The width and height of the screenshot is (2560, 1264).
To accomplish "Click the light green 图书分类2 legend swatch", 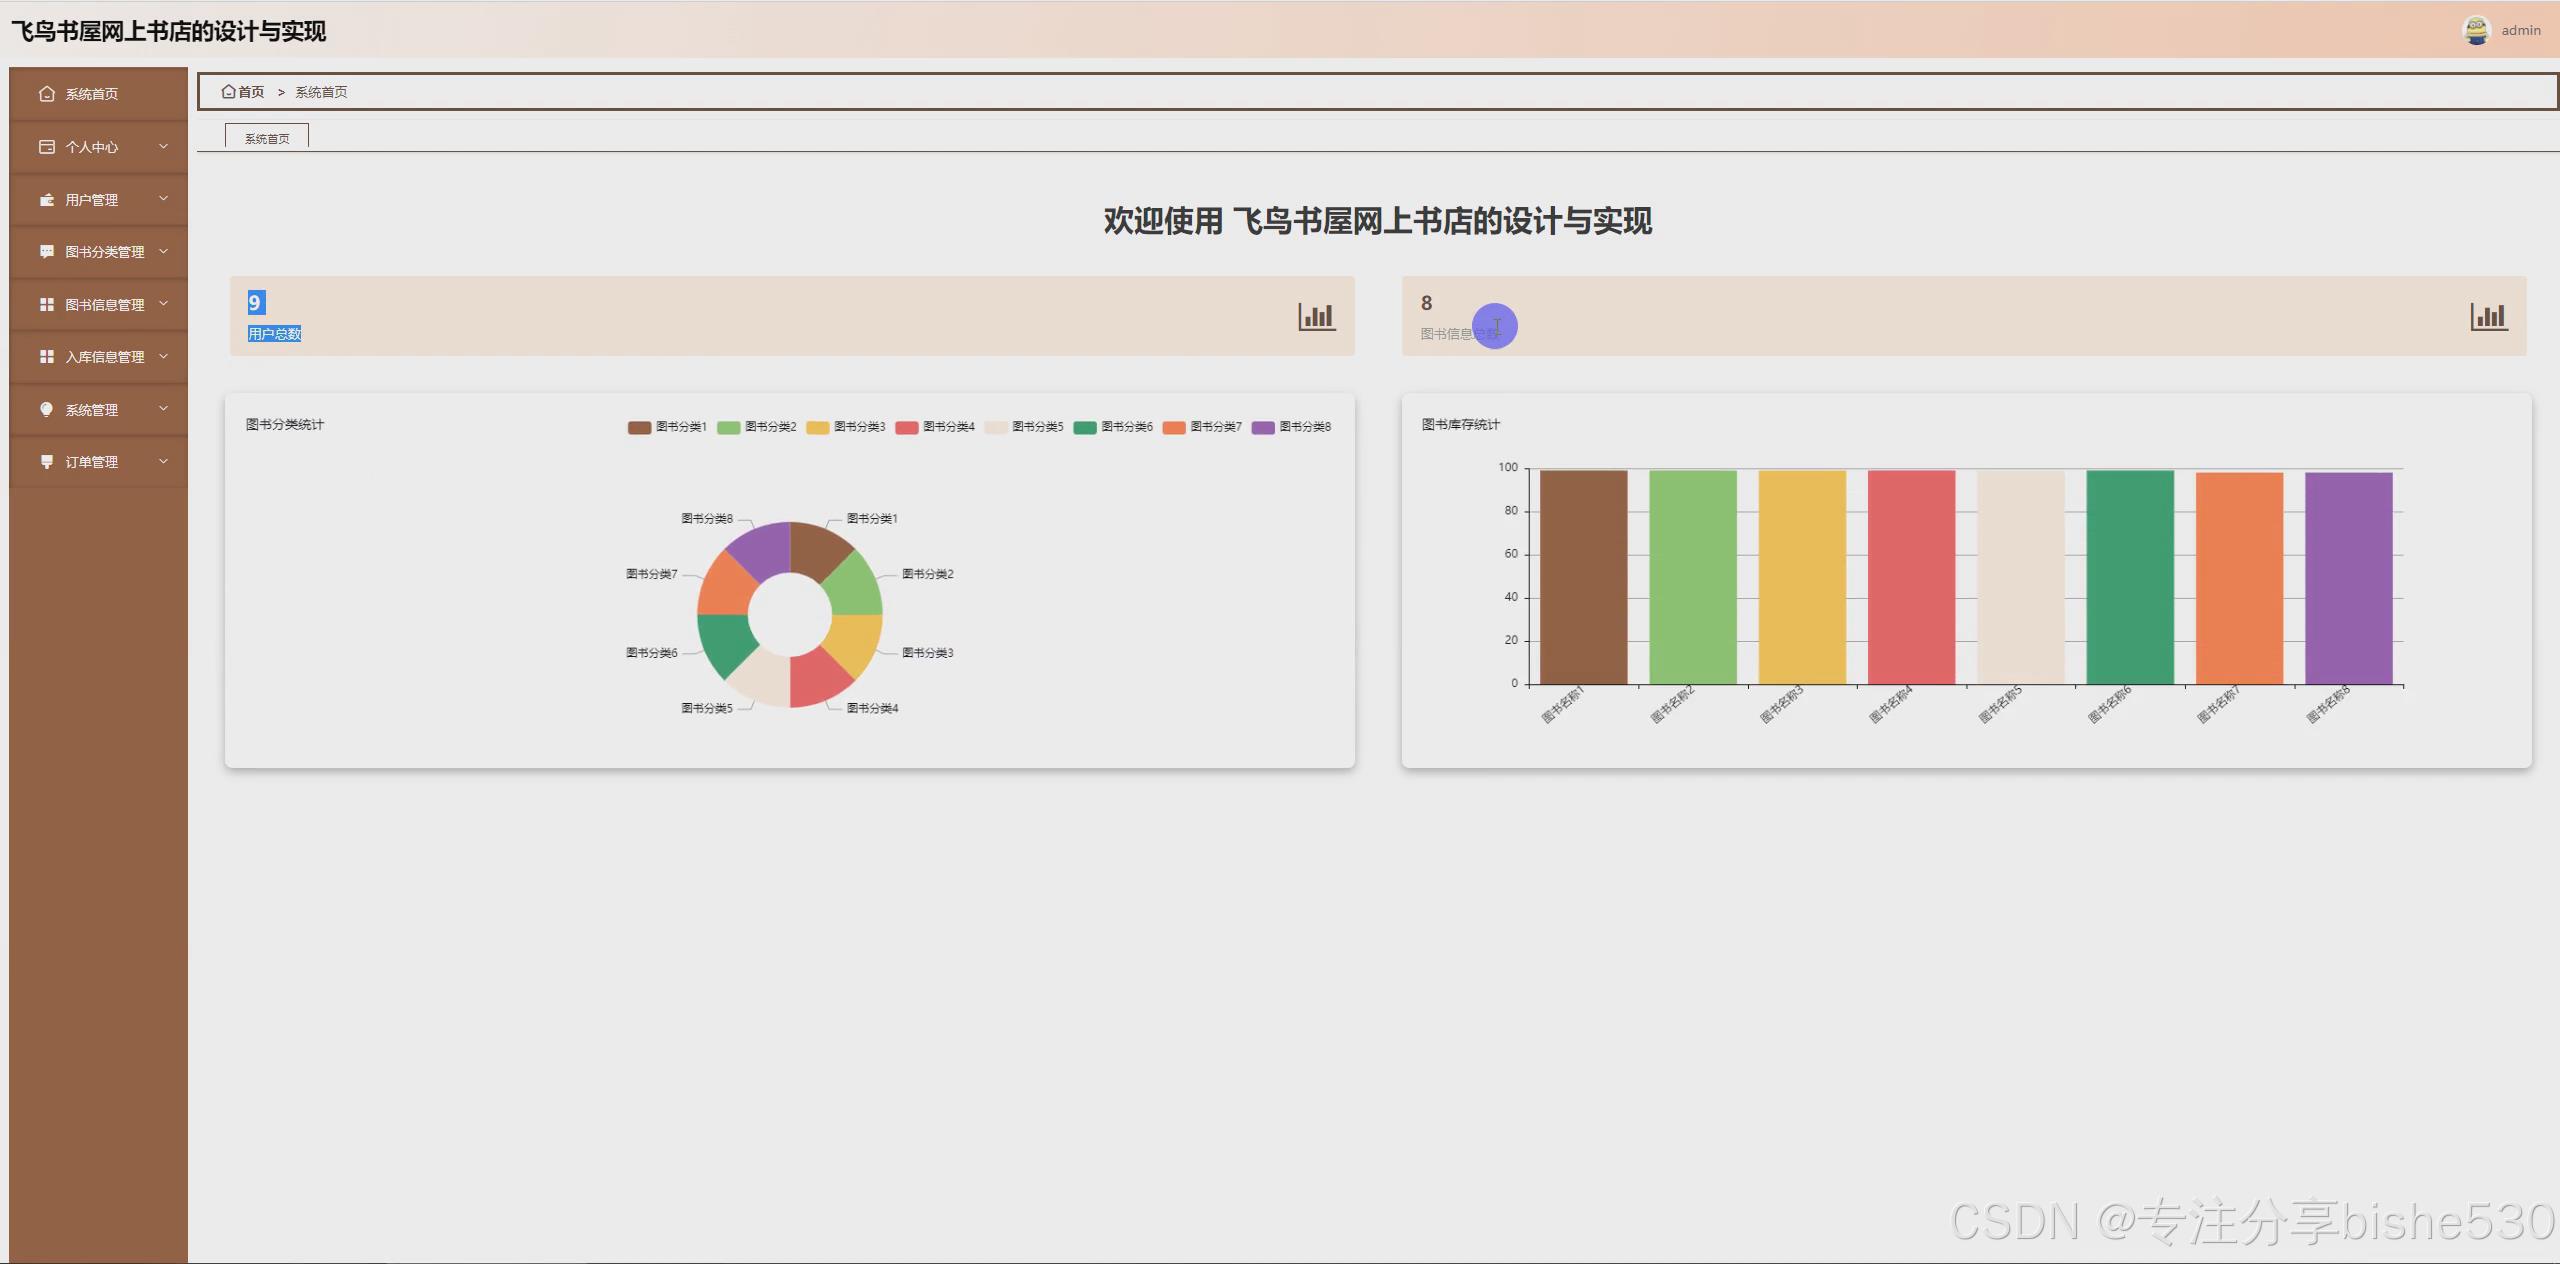I will coord(728,428).
